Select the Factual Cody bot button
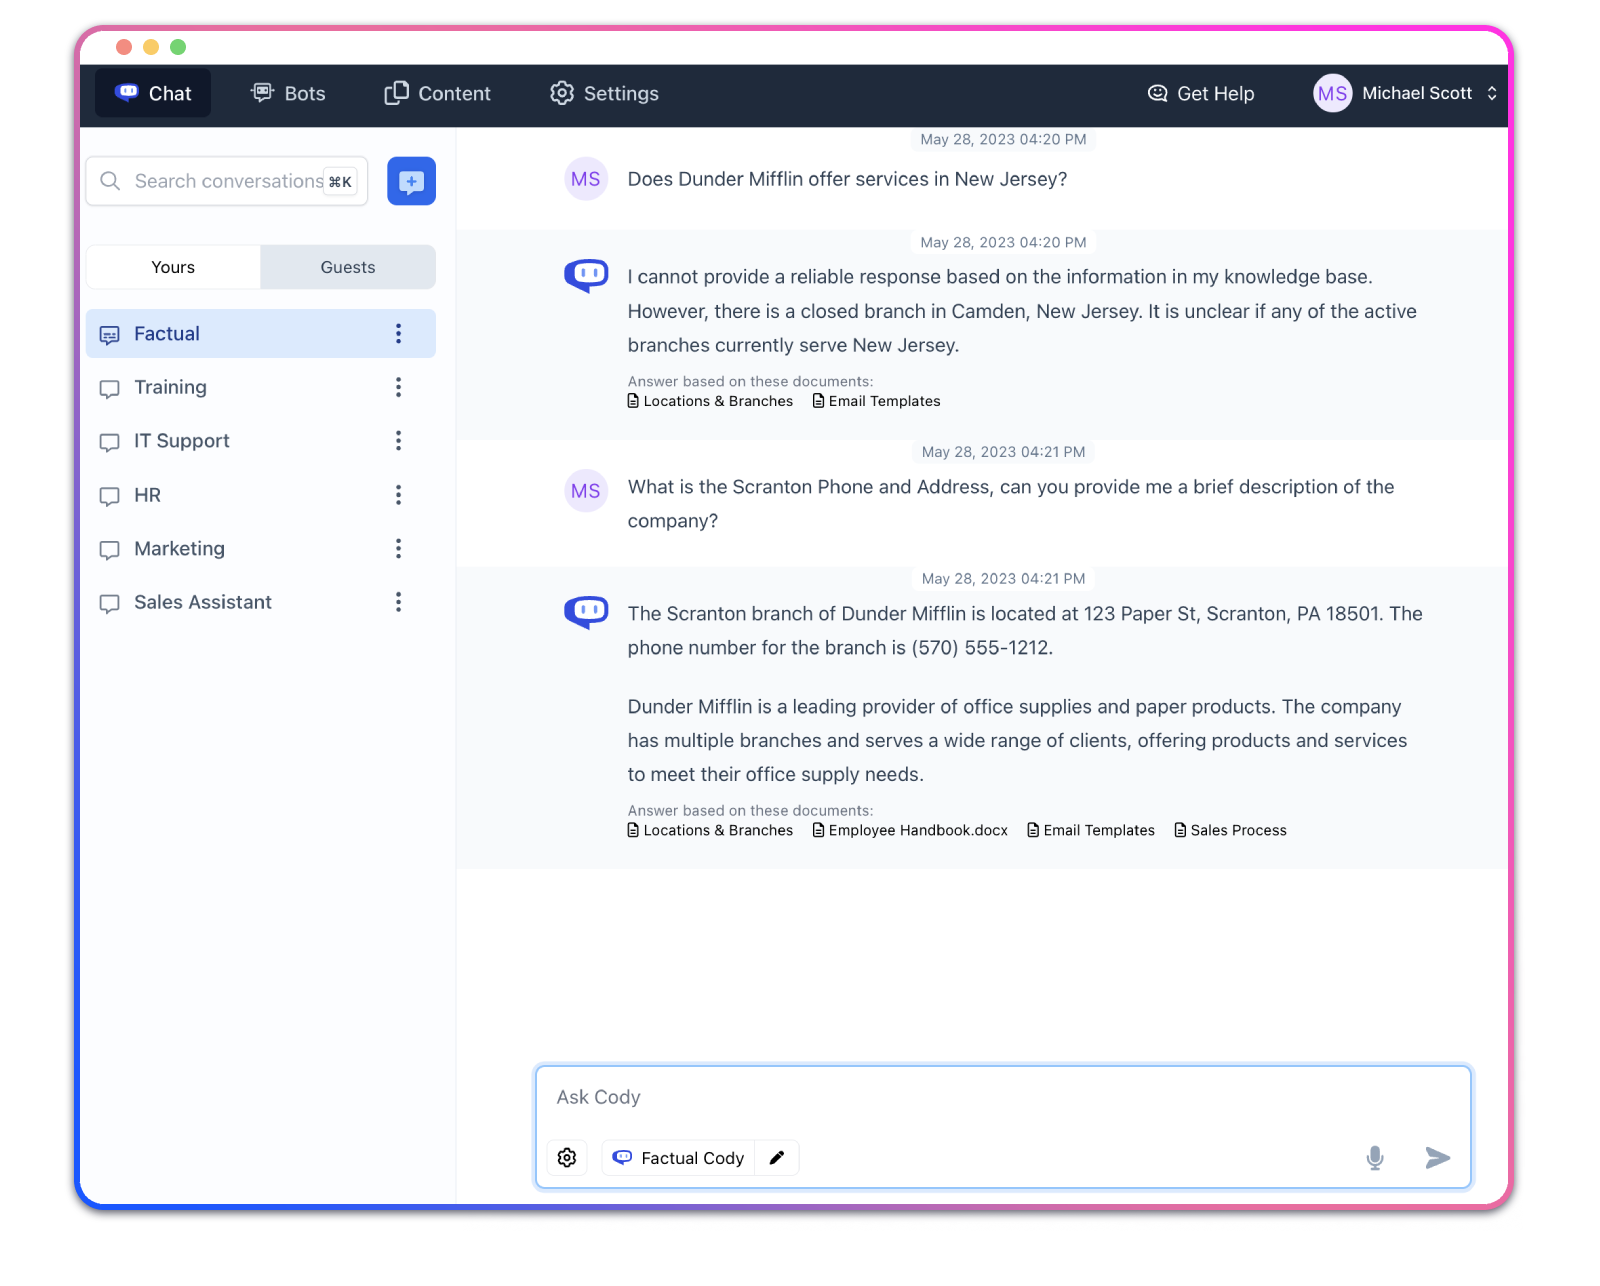This screenshot has width=1600, height=1286. coord(678,1157)
